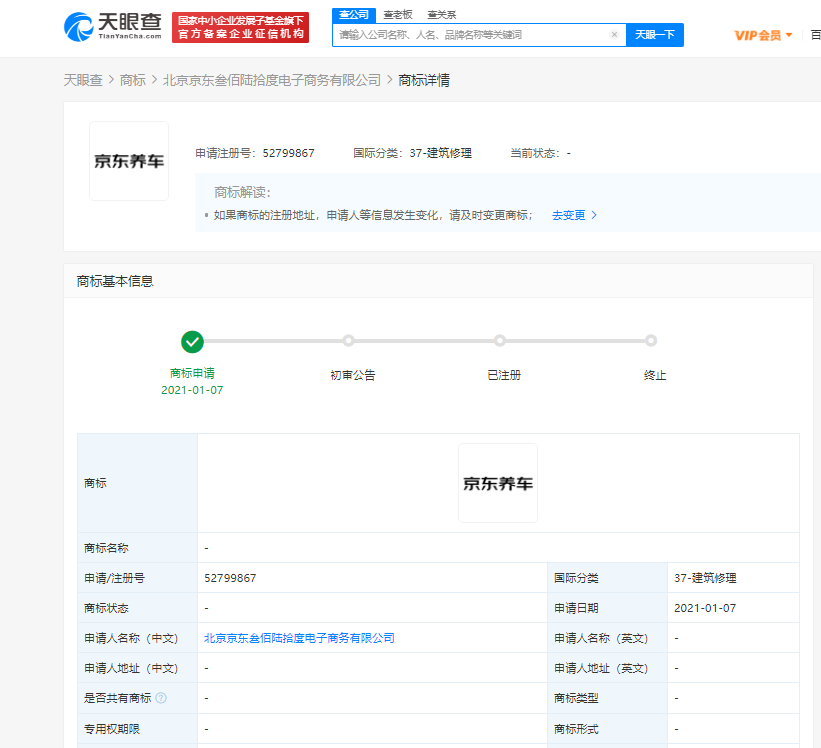Select the 商标类型 row label

pos(576,698)
